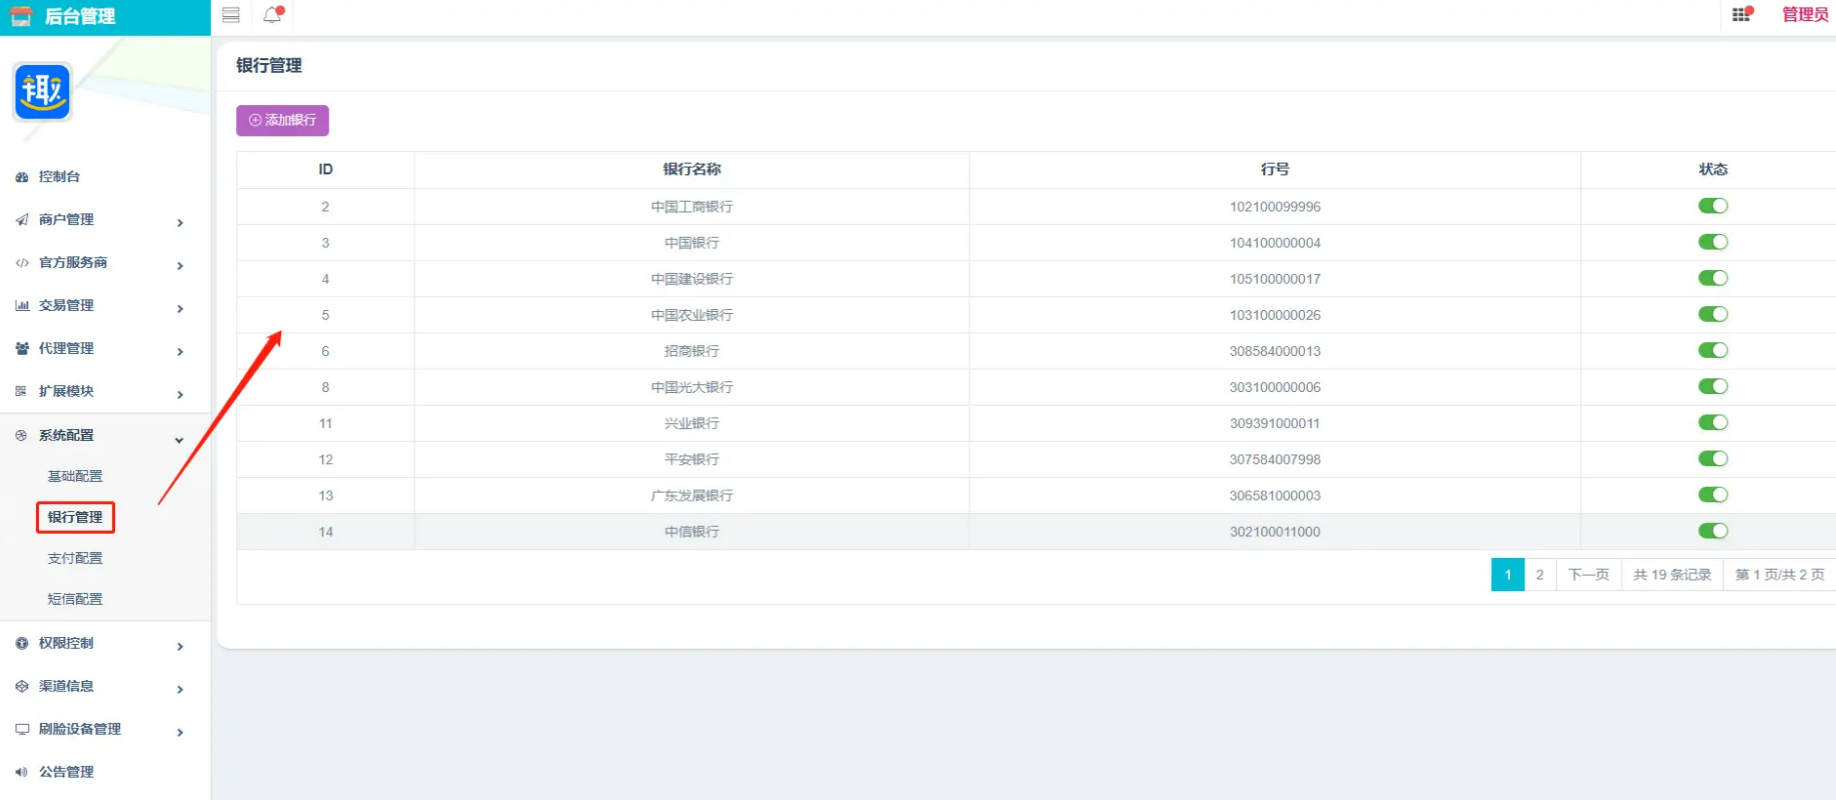Open the notification bell
Viewport: 1836px width, 800px height.
pyautogui.click(x=272, y=15)
